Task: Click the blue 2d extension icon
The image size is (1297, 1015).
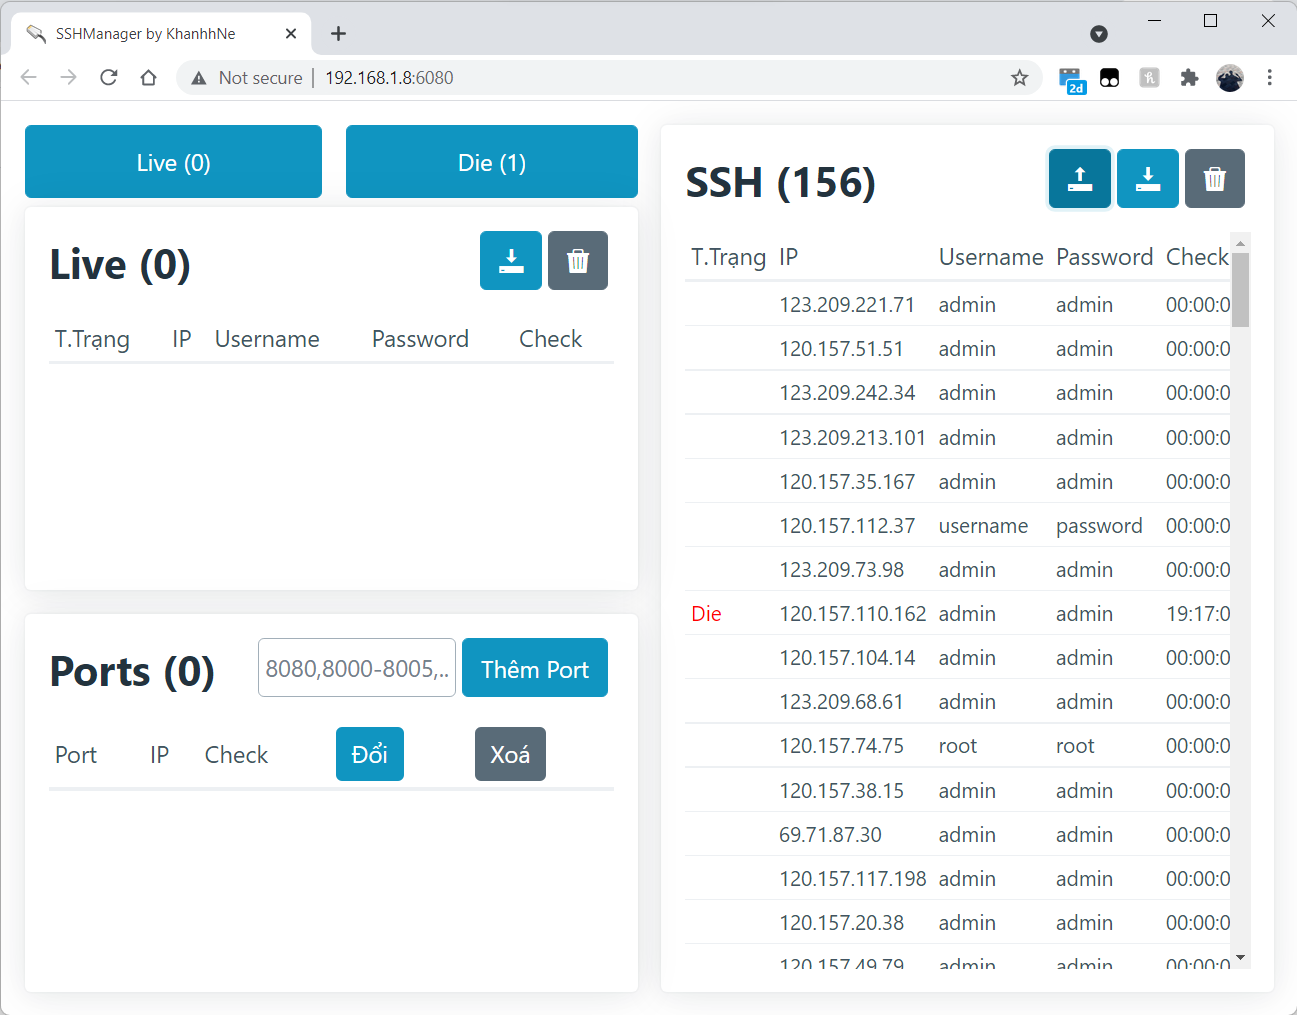Action: pyautogui.click(x=1072, y=80)
